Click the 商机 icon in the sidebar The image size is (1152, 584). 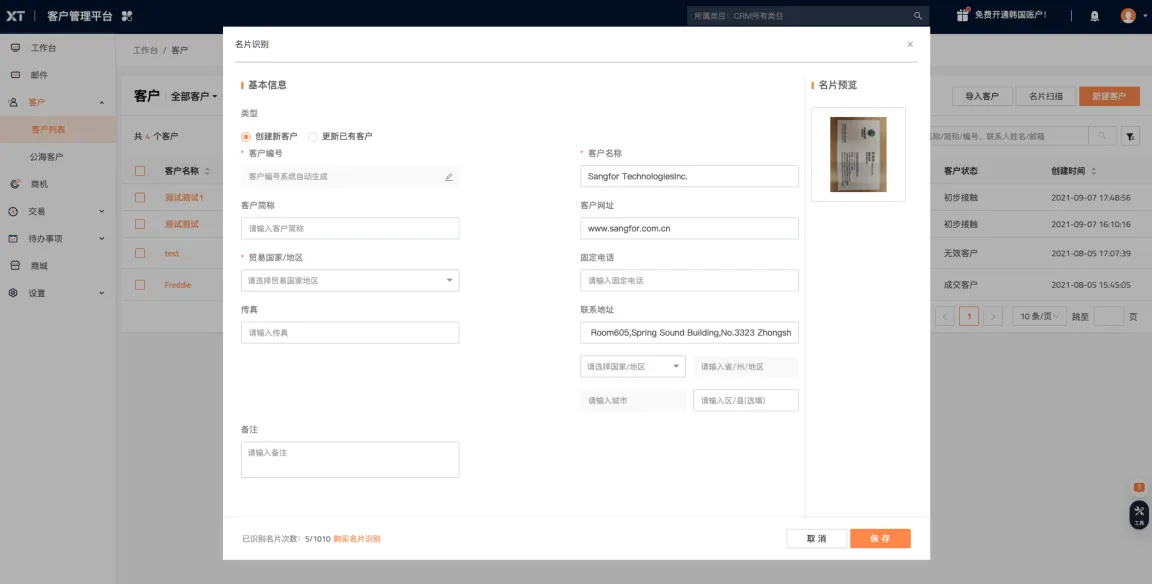click(15, 184)
